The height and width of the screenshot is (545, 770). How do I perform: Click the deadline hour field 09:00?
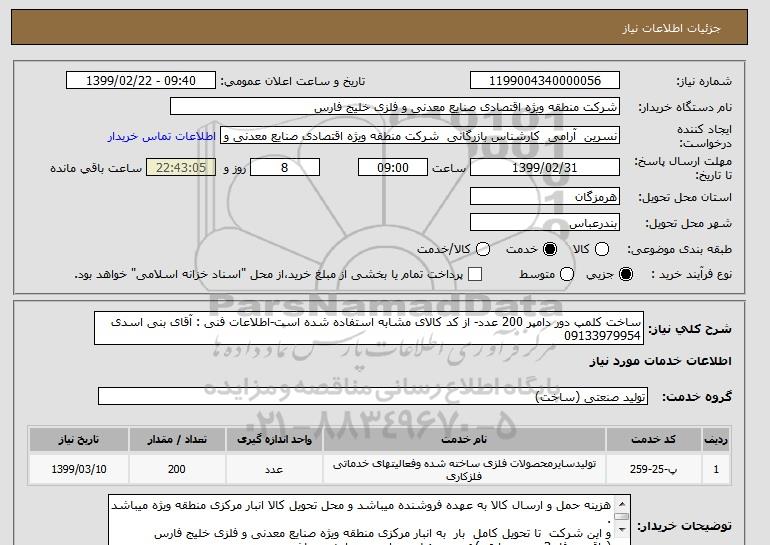click(393, 167)
